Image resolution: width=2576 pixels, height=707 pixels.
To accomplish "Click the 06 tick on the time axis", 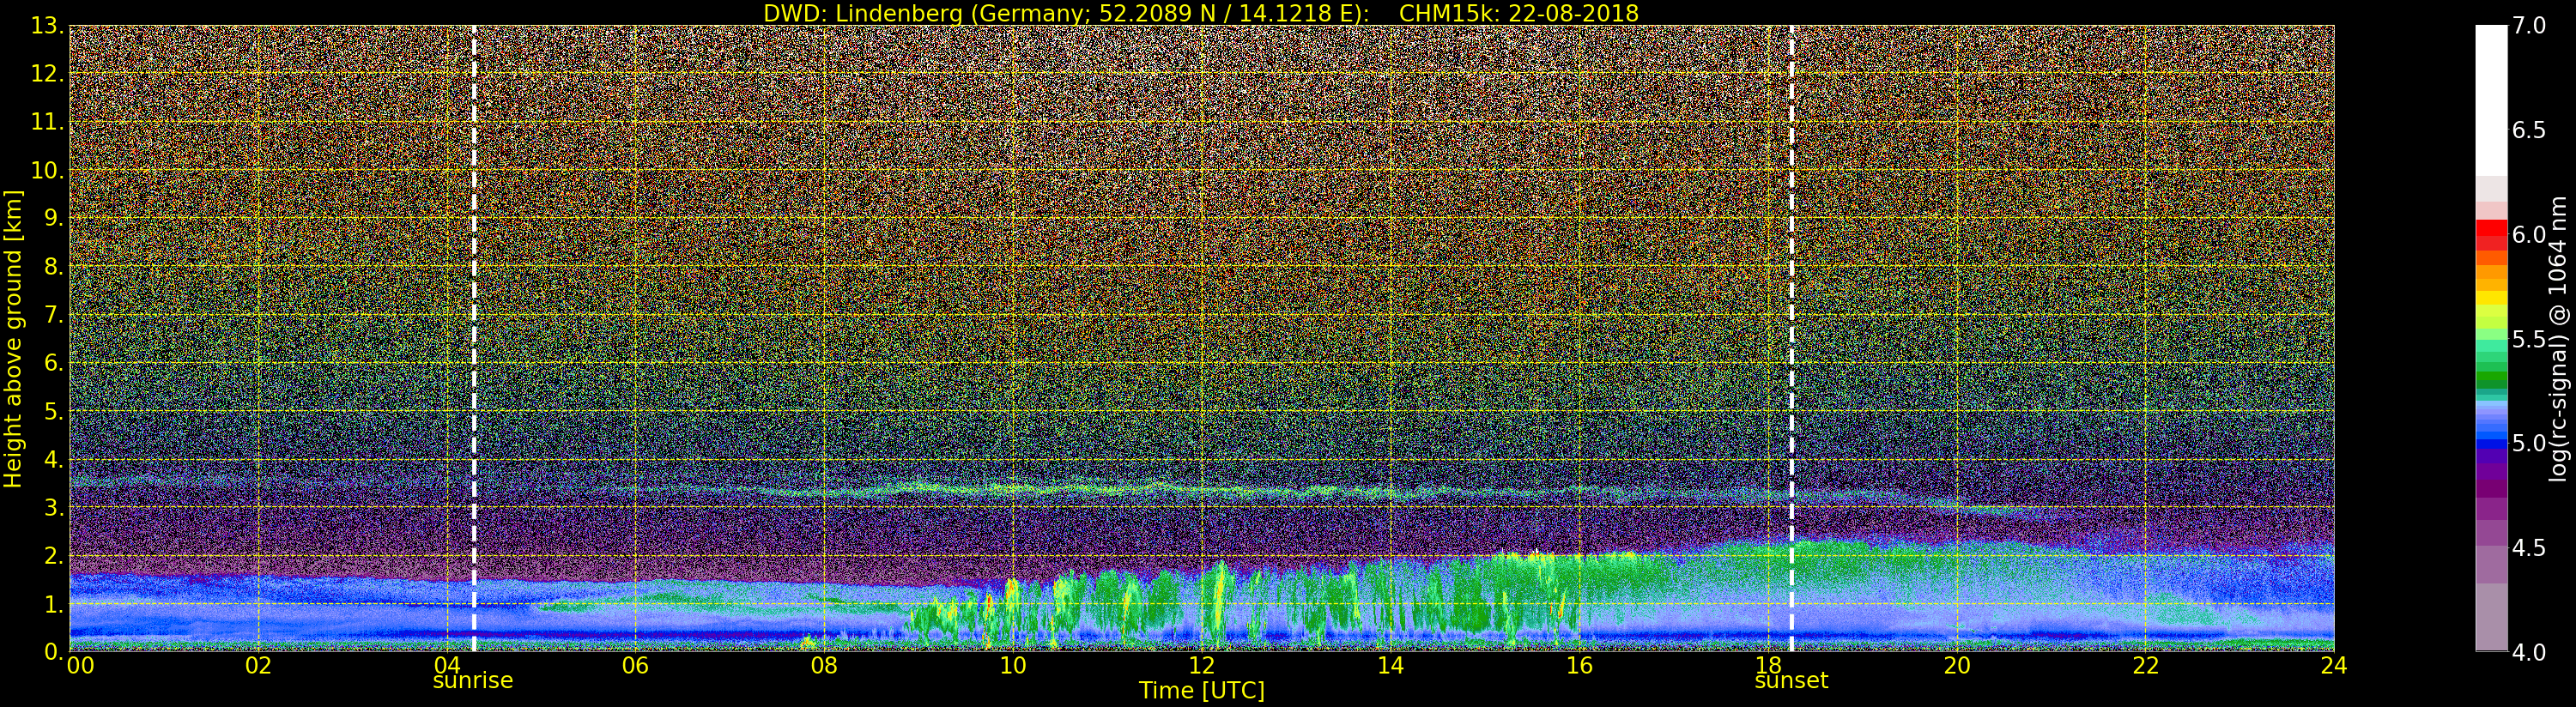I will point(635,665).
